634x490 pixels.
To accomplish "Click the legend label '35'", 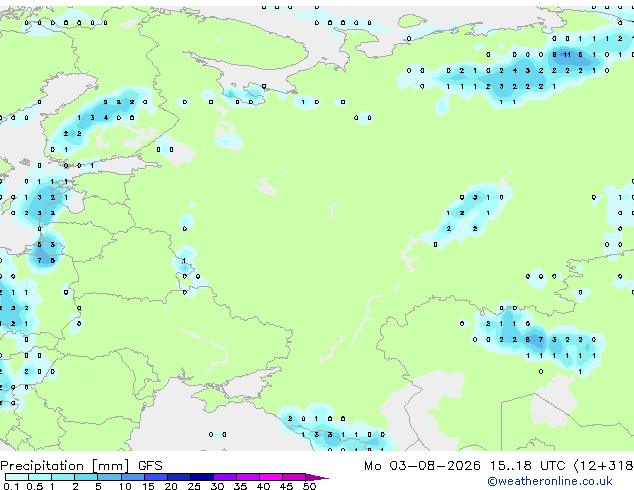I will pos(240,486).
